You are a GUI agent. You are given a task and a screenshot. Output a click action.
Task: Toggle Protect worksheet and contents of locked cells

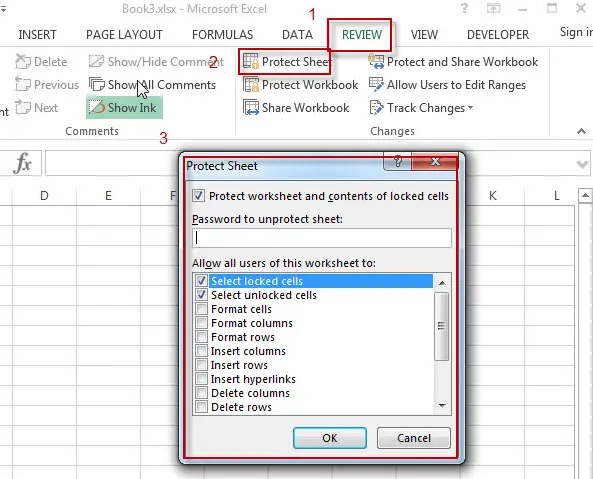pyautogui.click(x=199, y=196)
